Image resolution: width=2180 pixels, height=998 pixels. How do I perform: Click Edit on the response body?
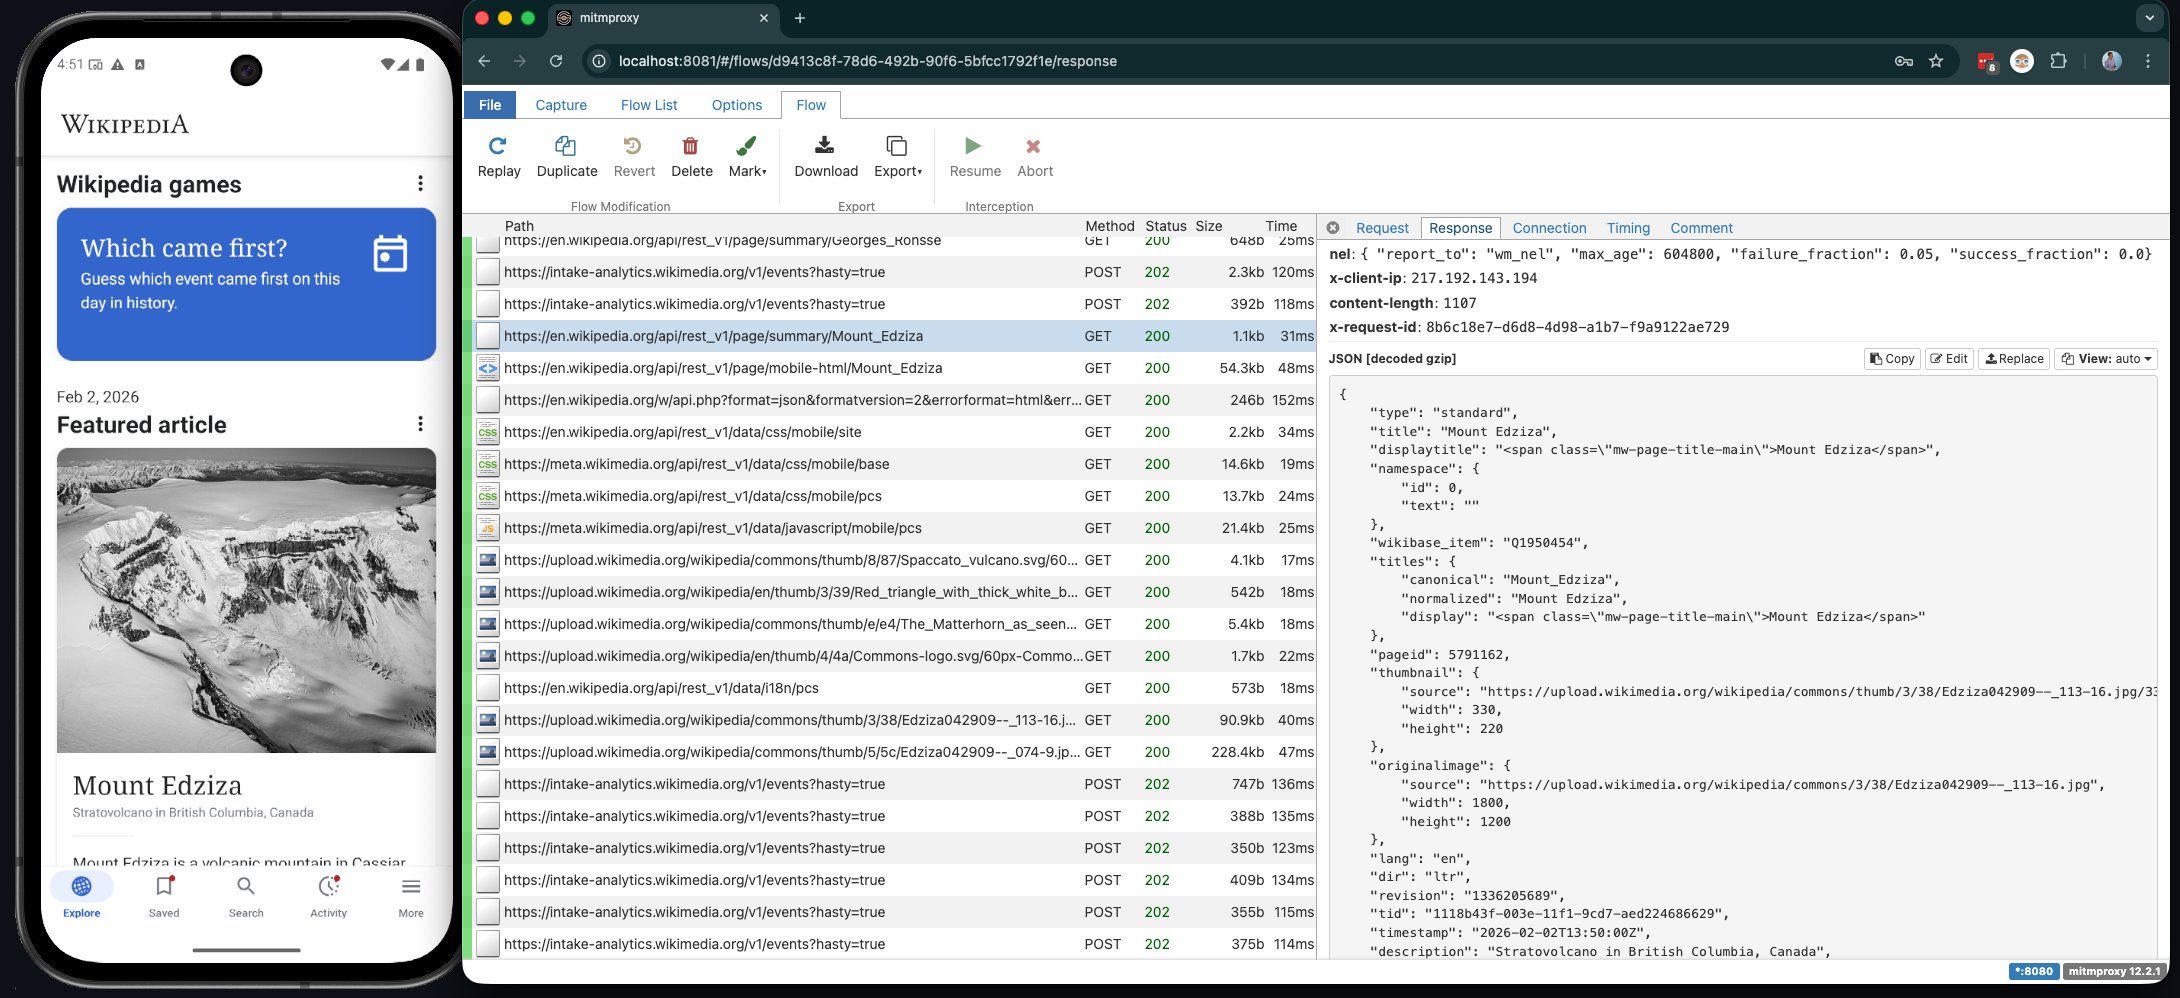1950,359
